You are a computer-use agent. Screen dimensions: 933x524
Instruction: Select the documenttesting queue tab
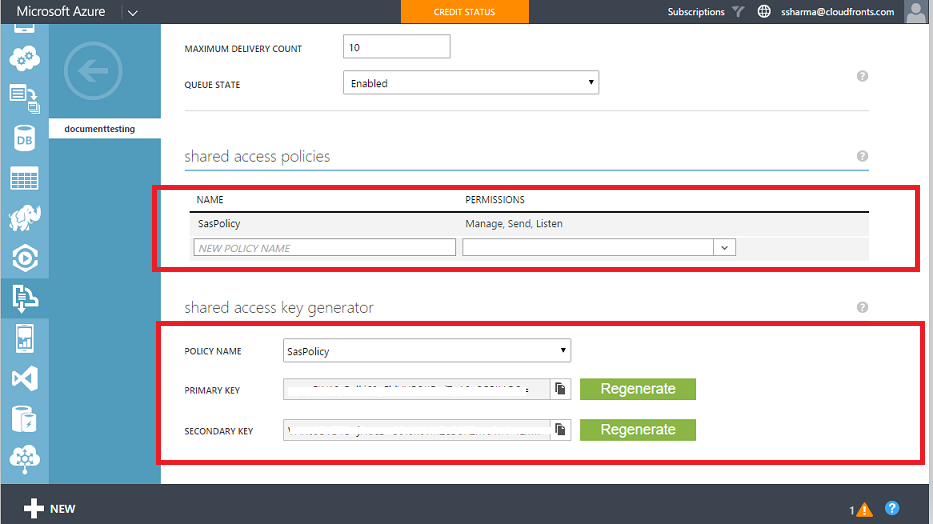(100, 129)
